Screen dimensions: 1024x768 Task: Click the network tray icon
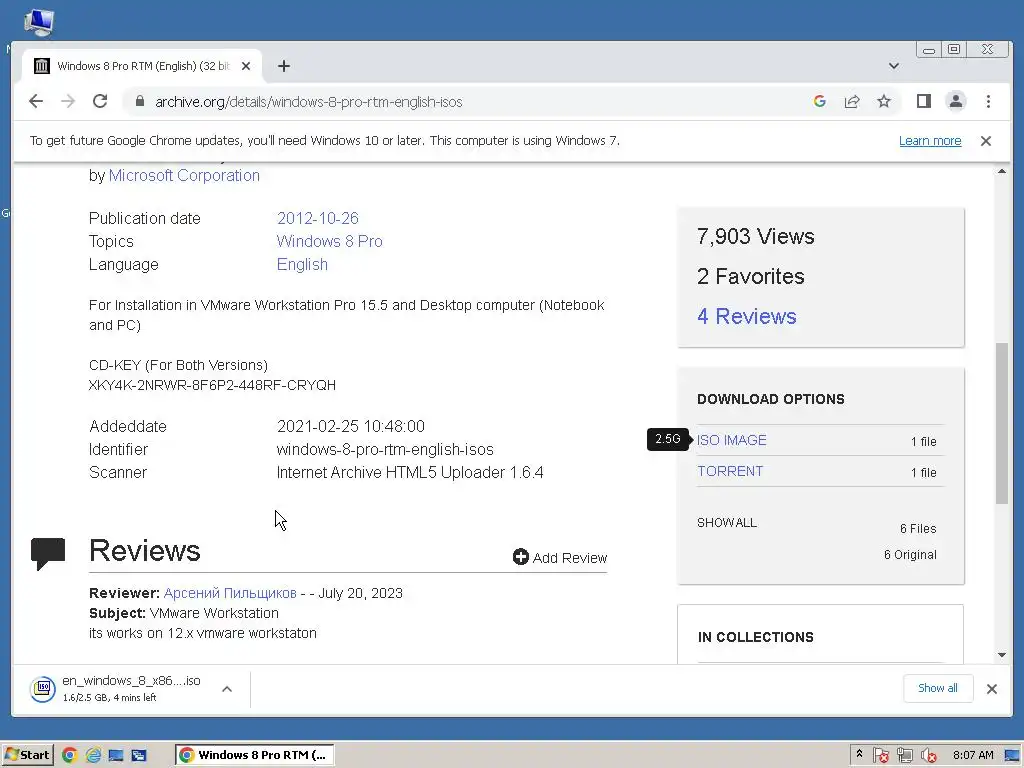pyautogui.click(x=904, y=756)
